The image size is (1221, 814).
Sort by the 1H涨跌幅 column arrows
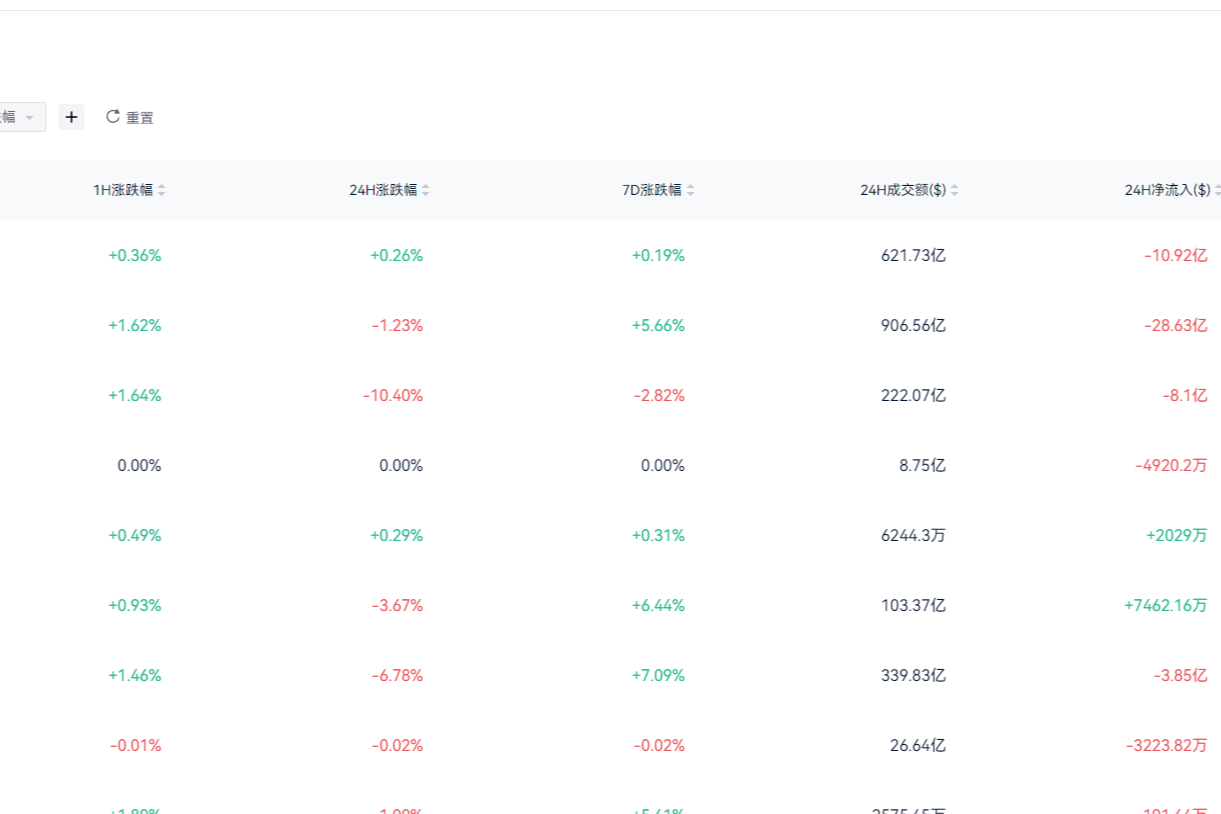coord(162,190)
